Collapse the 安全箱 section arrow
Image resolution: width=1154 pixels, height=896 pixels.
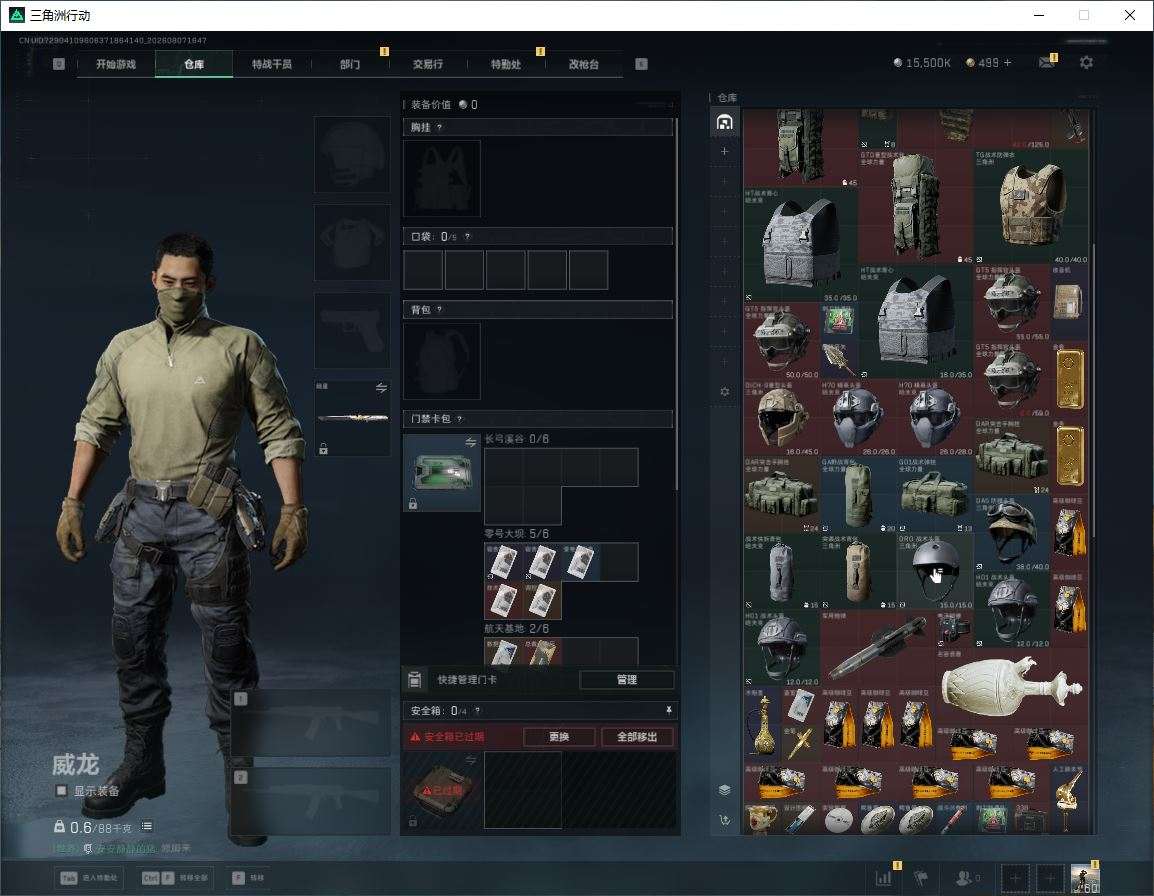[x=668, y=710]
